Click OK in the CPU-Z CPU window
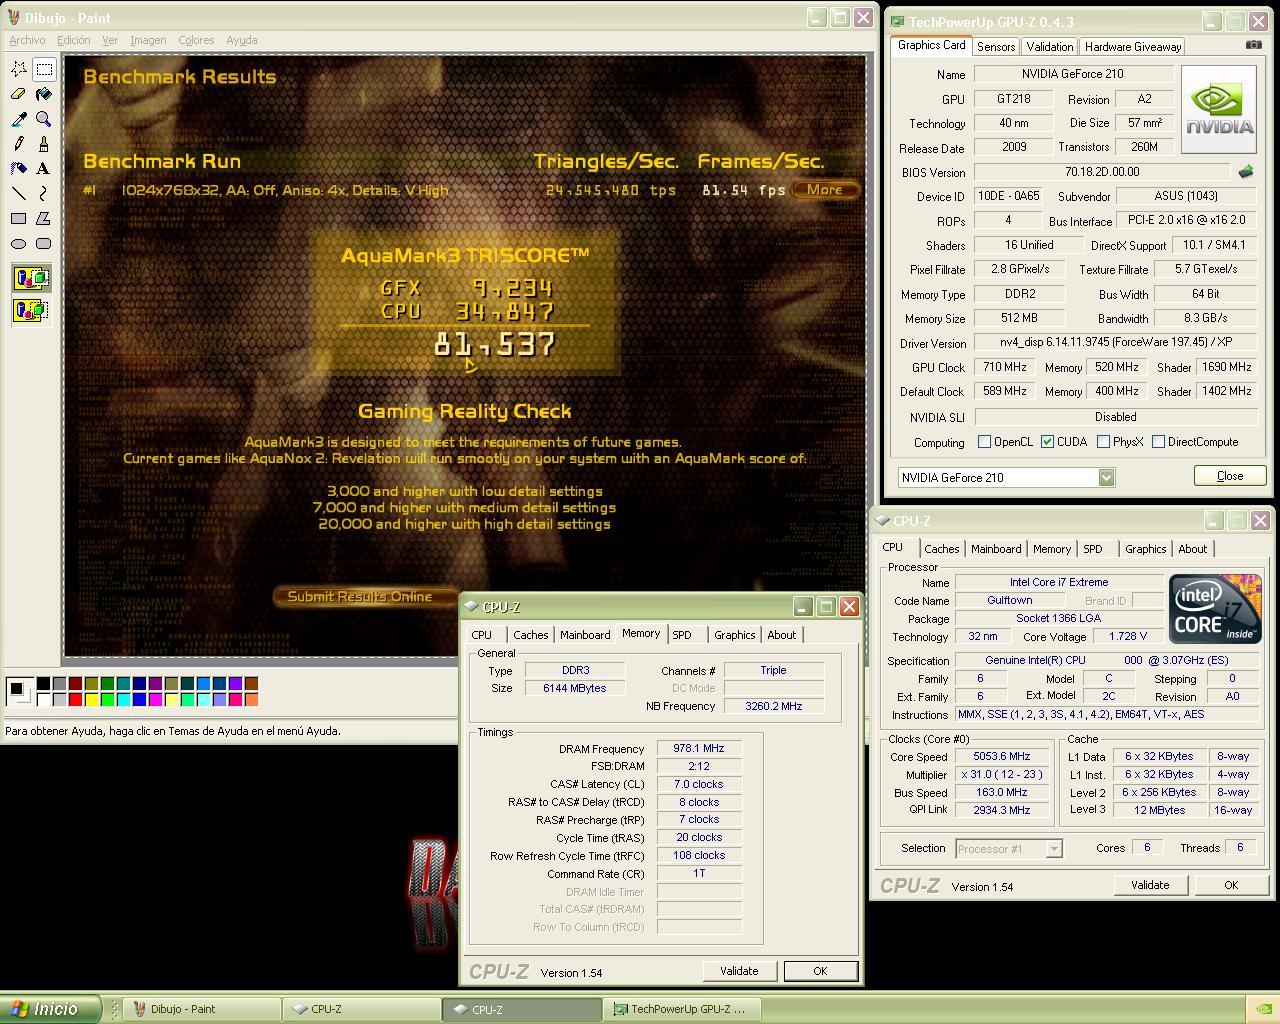Screen dimensions: 1280x1024 coord(1231,885)
